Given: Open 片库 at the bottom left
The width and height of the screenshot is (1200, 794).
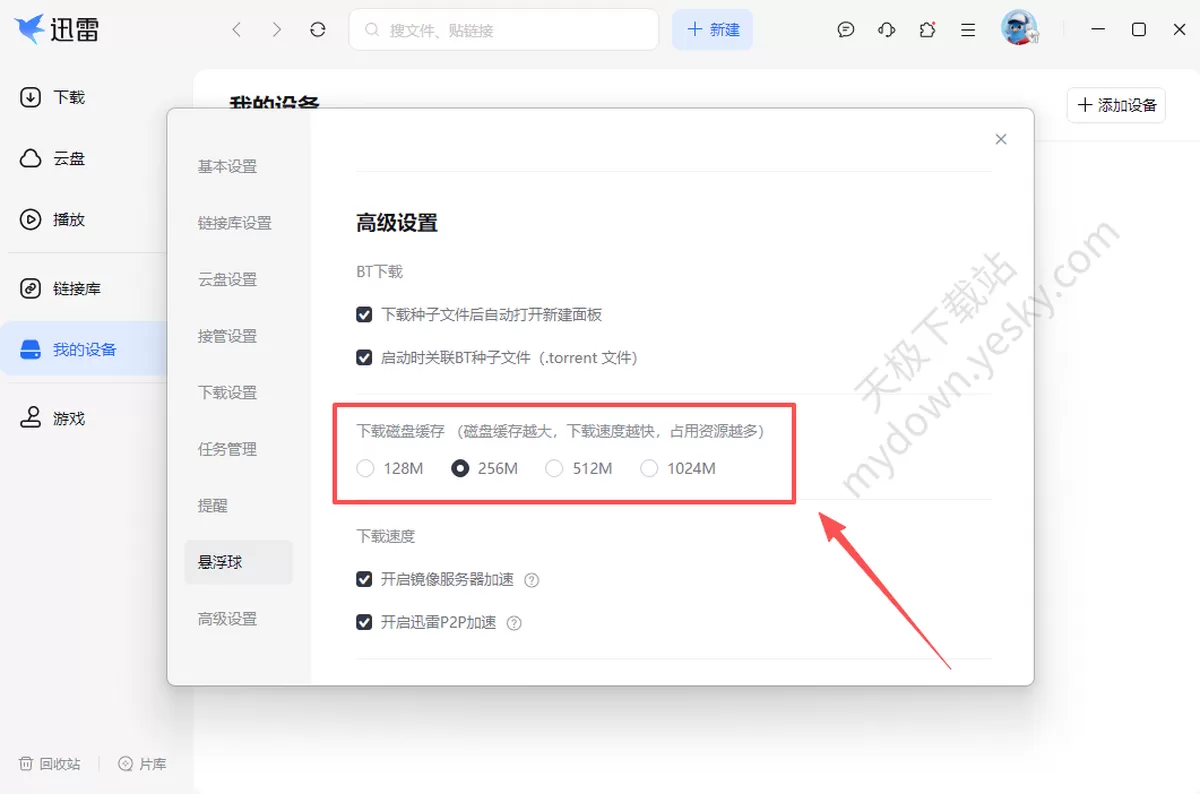Looking at the screenshot, I should [x=142, y=764].
